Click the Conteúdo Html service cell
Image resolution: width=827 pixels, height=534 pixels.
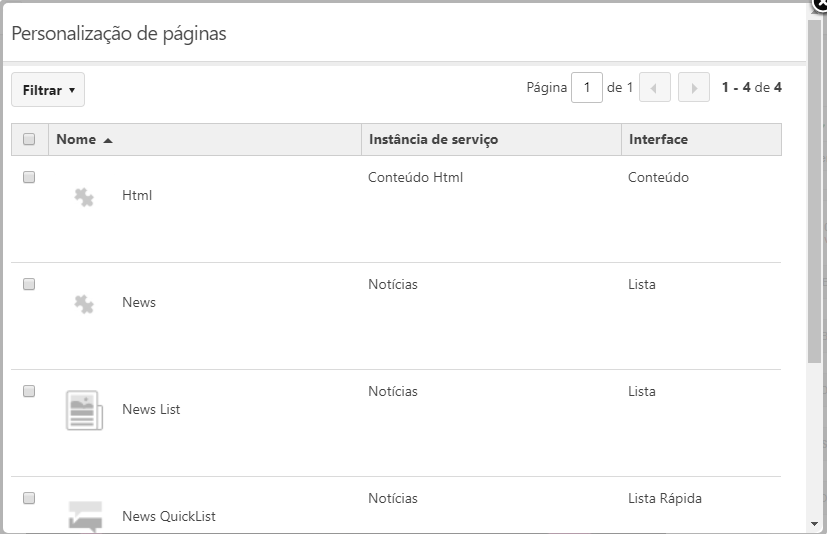(416, 177)
